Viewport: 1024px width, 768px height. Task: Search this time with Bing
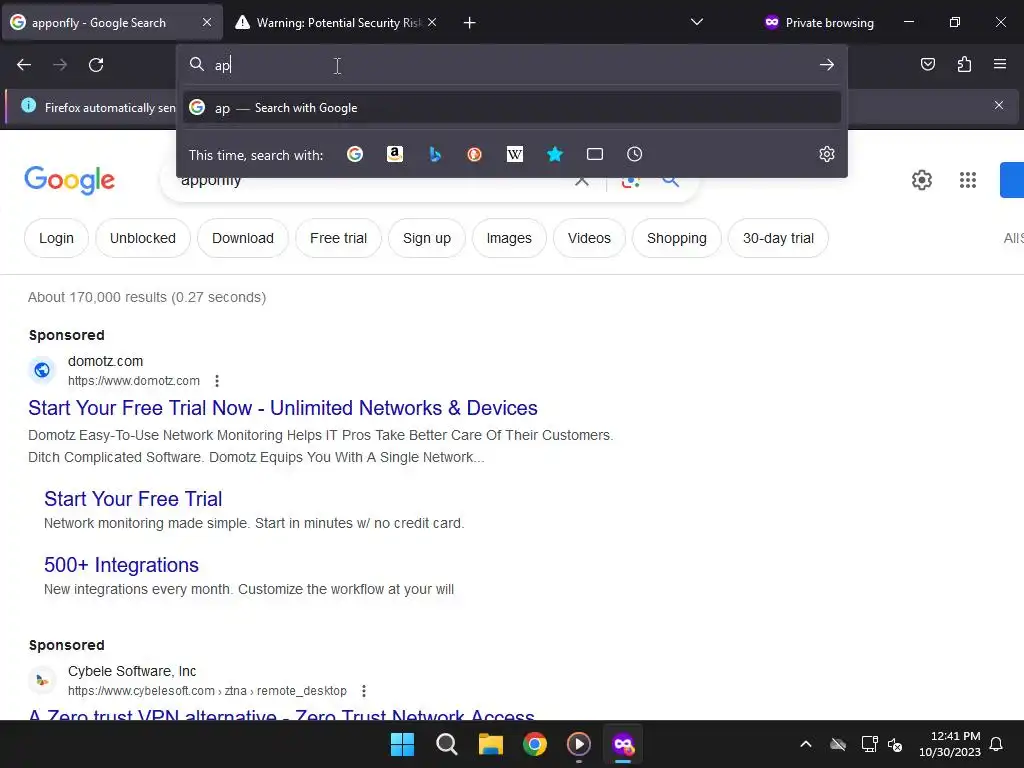click(435, 154)
